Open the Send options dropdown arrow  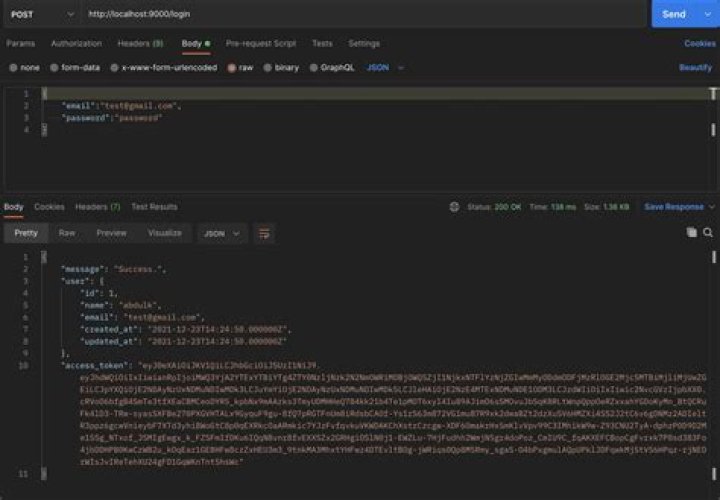(x=708, y=14)
